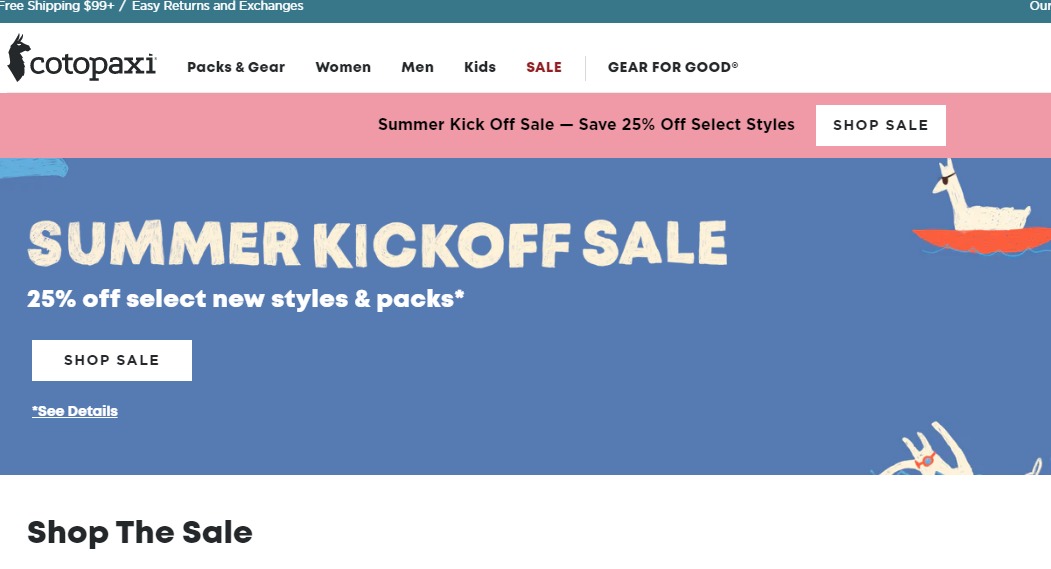
Task: Click the cotopaxi wordmark text
Action: coord(94,66)
